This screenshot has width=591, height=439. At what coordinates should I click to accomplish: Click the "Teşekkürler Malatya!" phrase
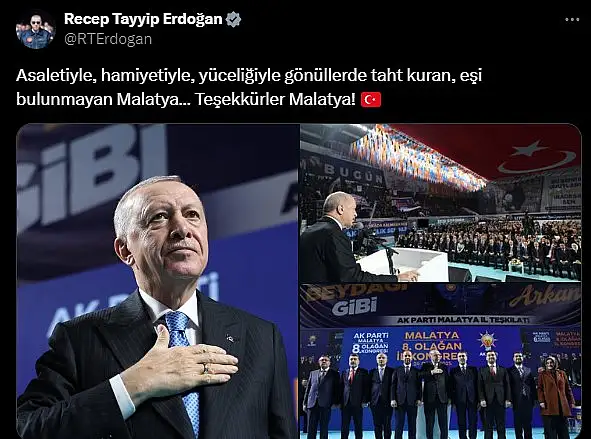275,100
